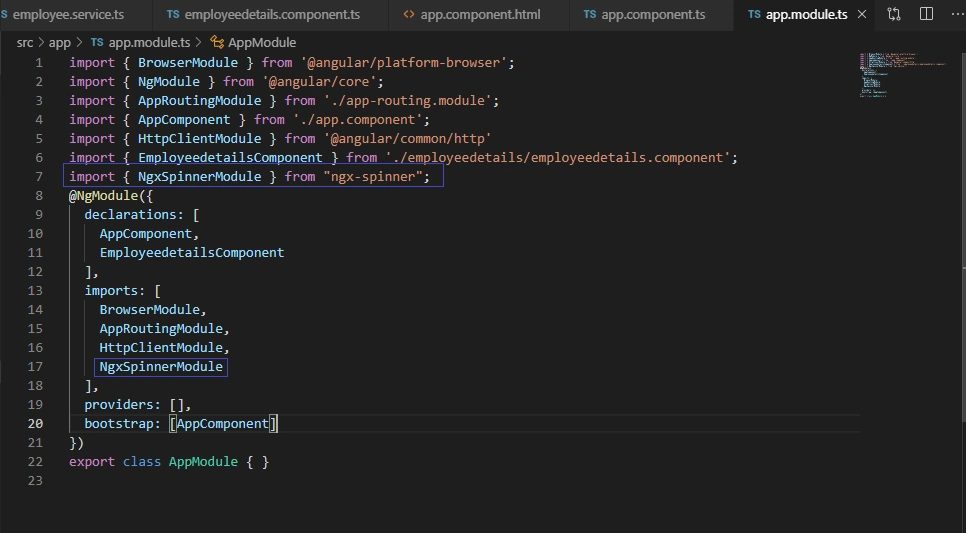Click the 'bootstrap' property on line 20

click(118, 423)
